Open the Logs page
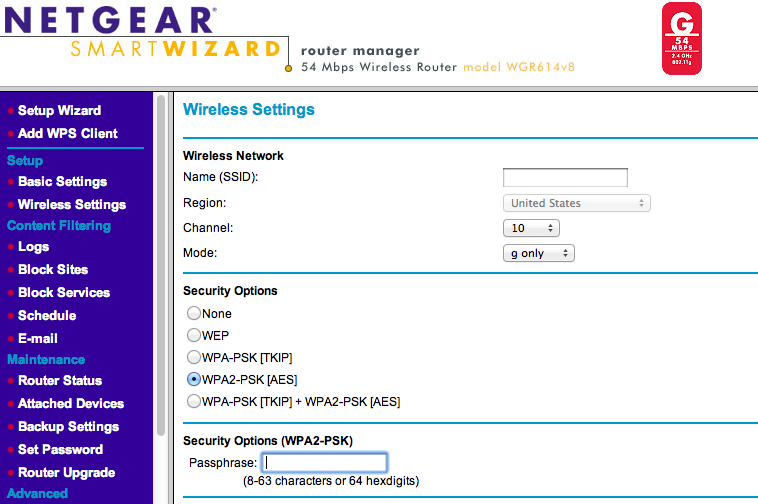Image resolution: width=758 pixels, height=504 pixels. (33, 247)
